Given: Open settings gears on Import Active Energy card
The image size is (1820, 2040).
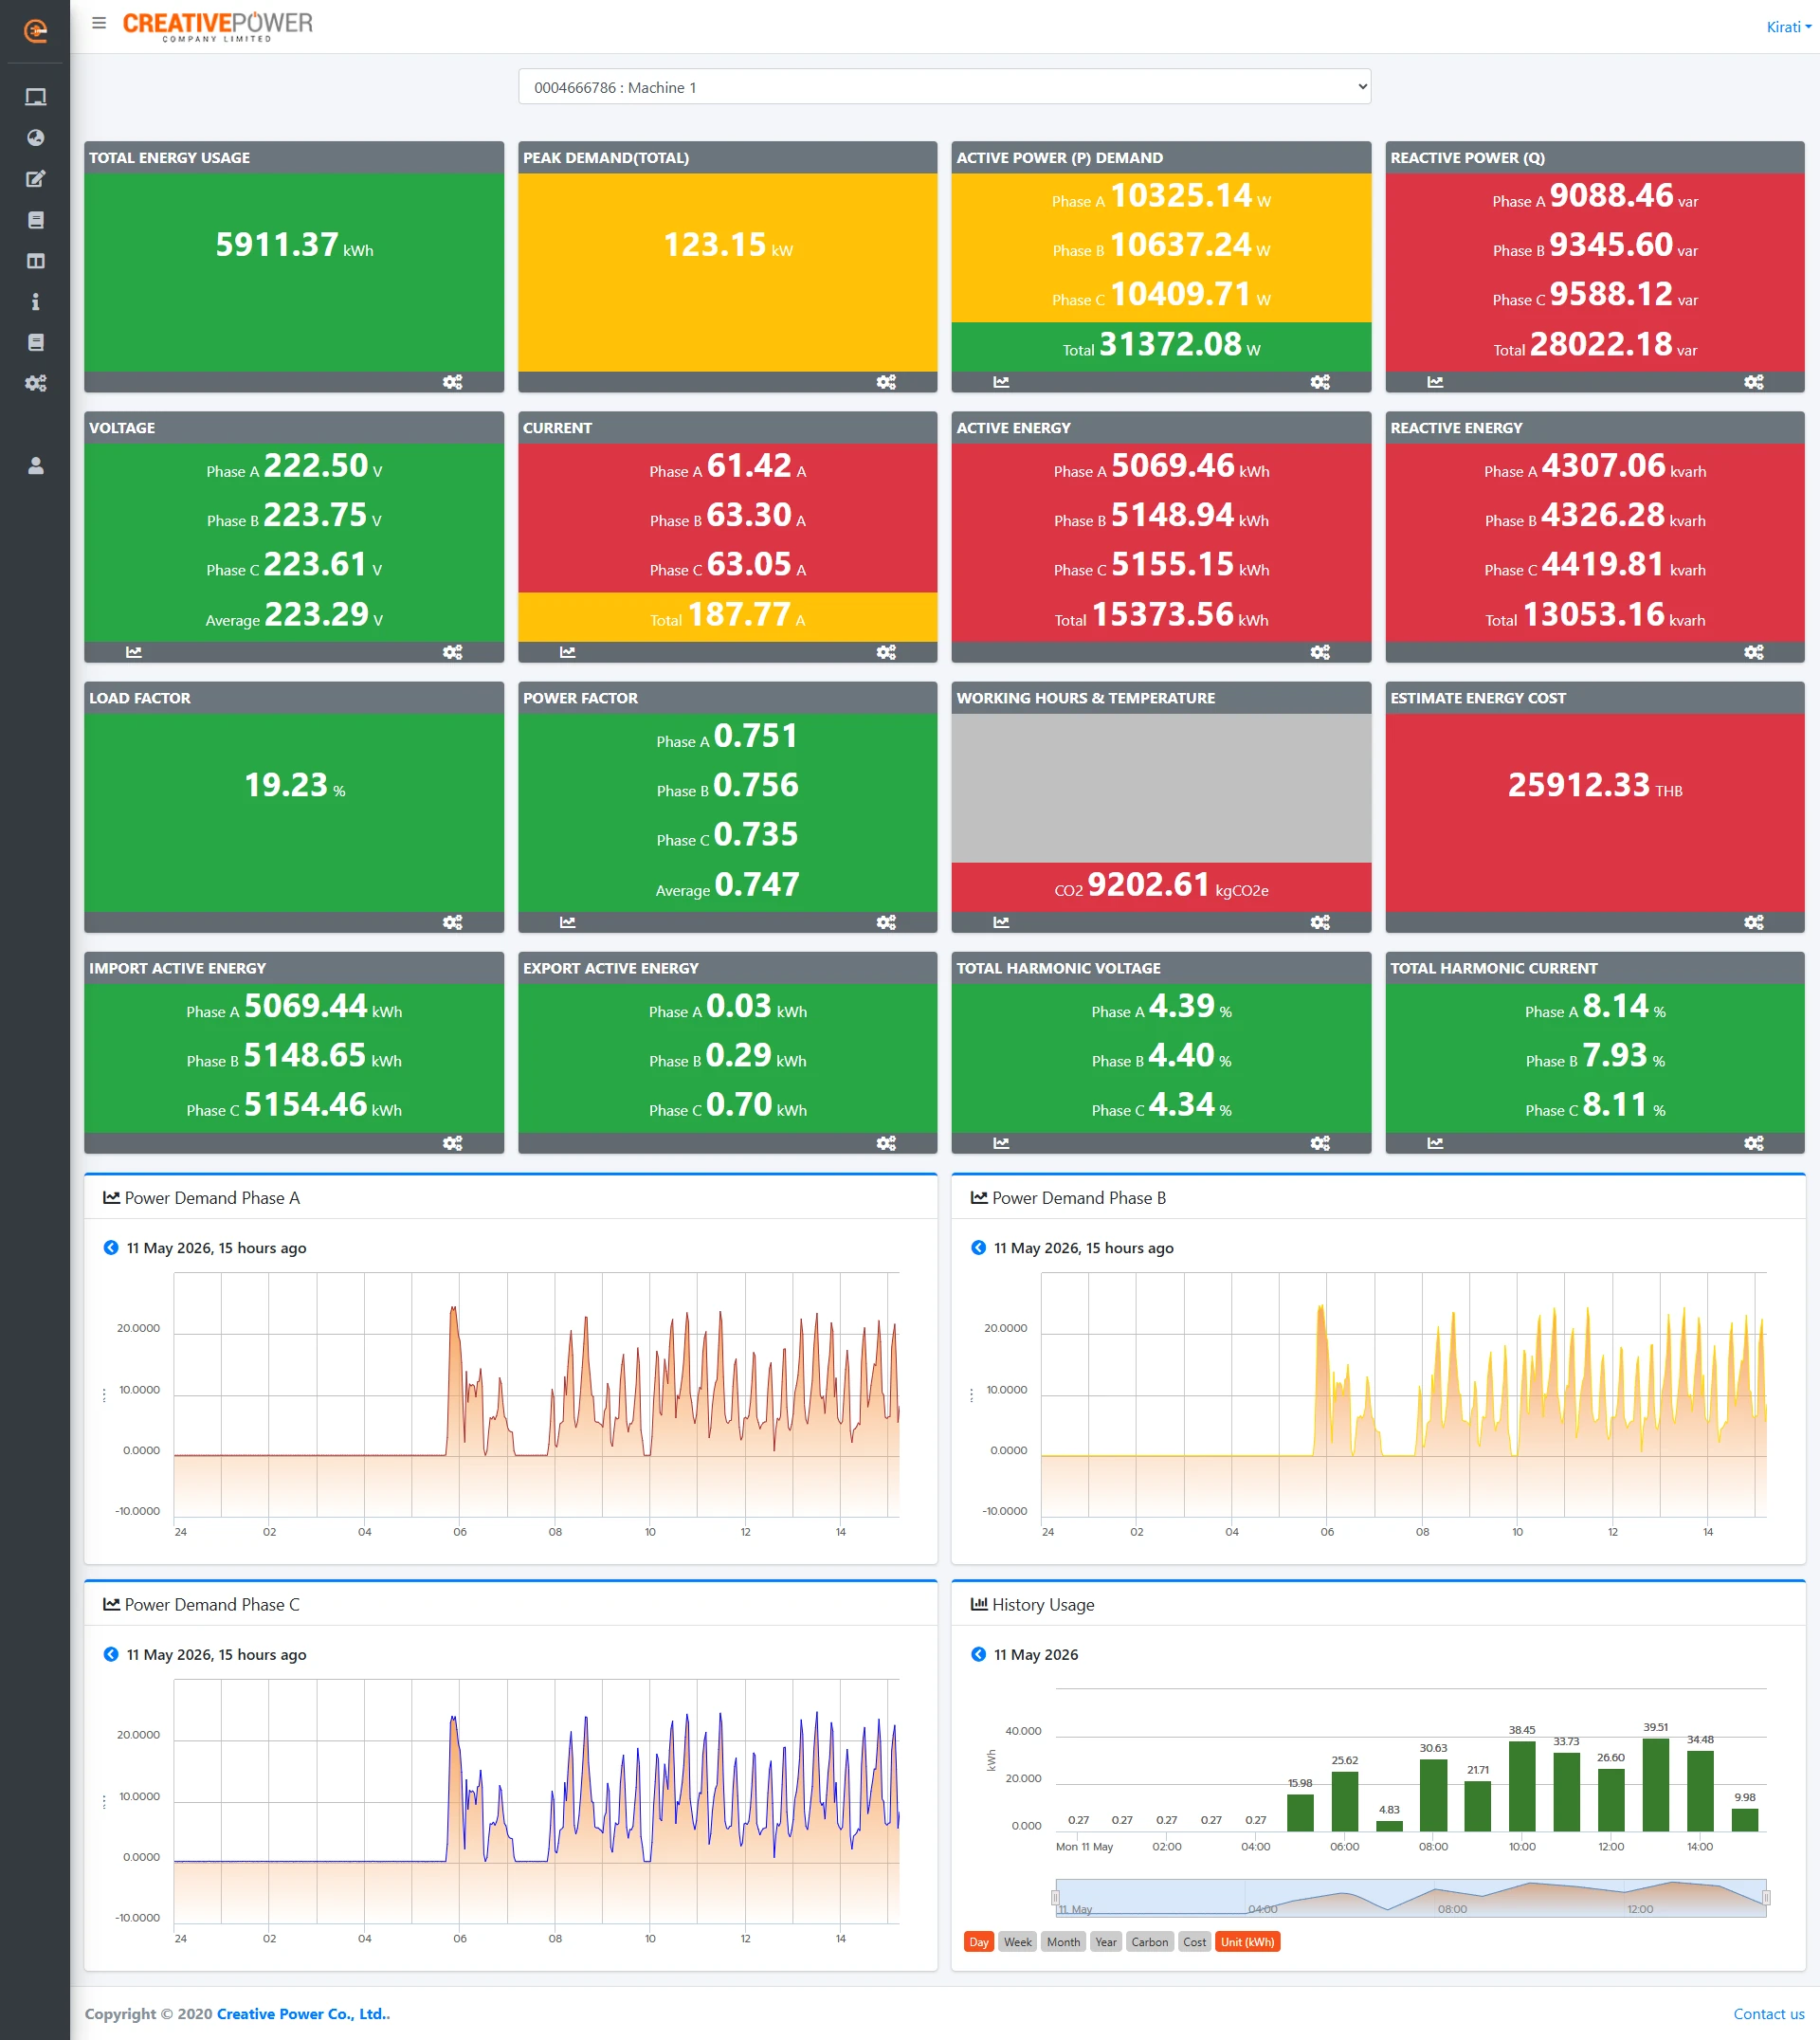Looking at the screenshot, I should pyautogui.click(x=453, y=1143).
